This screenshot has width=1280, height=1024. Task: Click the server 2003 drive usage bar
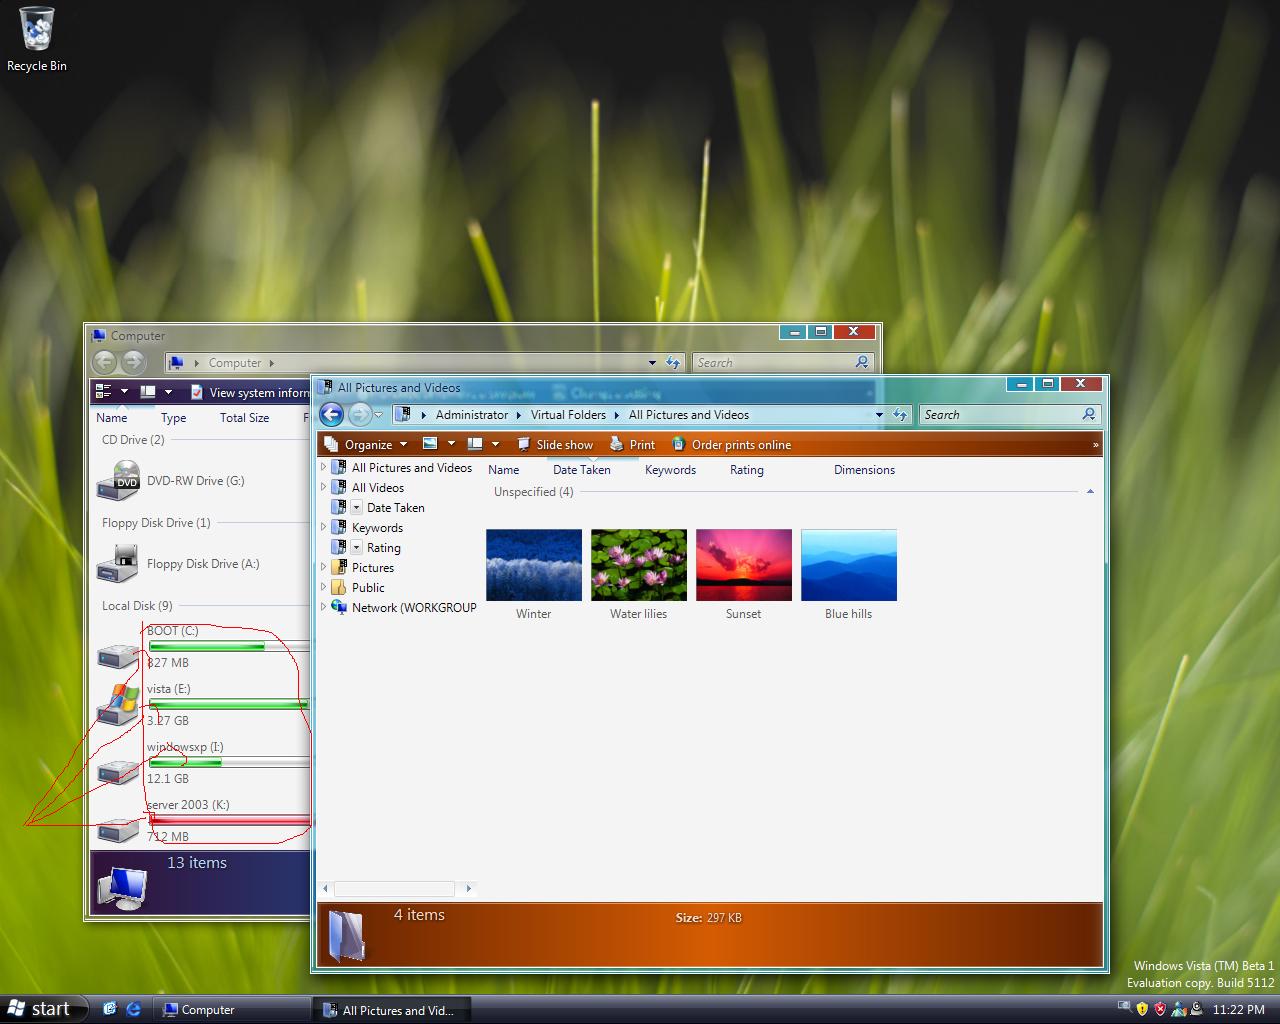pyautogui.click(x=228, y=818)
